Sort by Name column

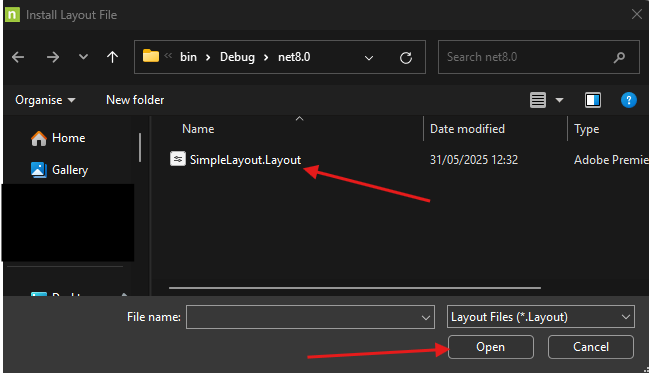point(198,129)
